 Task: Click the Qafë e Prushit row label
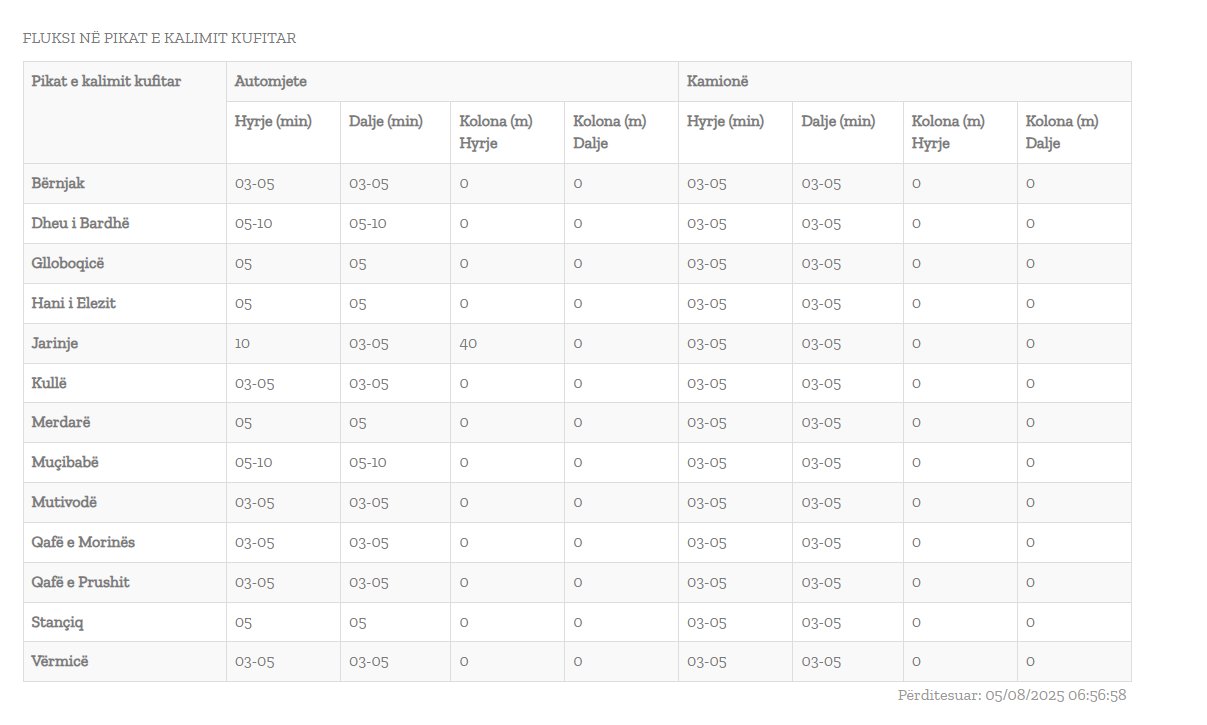80,582
